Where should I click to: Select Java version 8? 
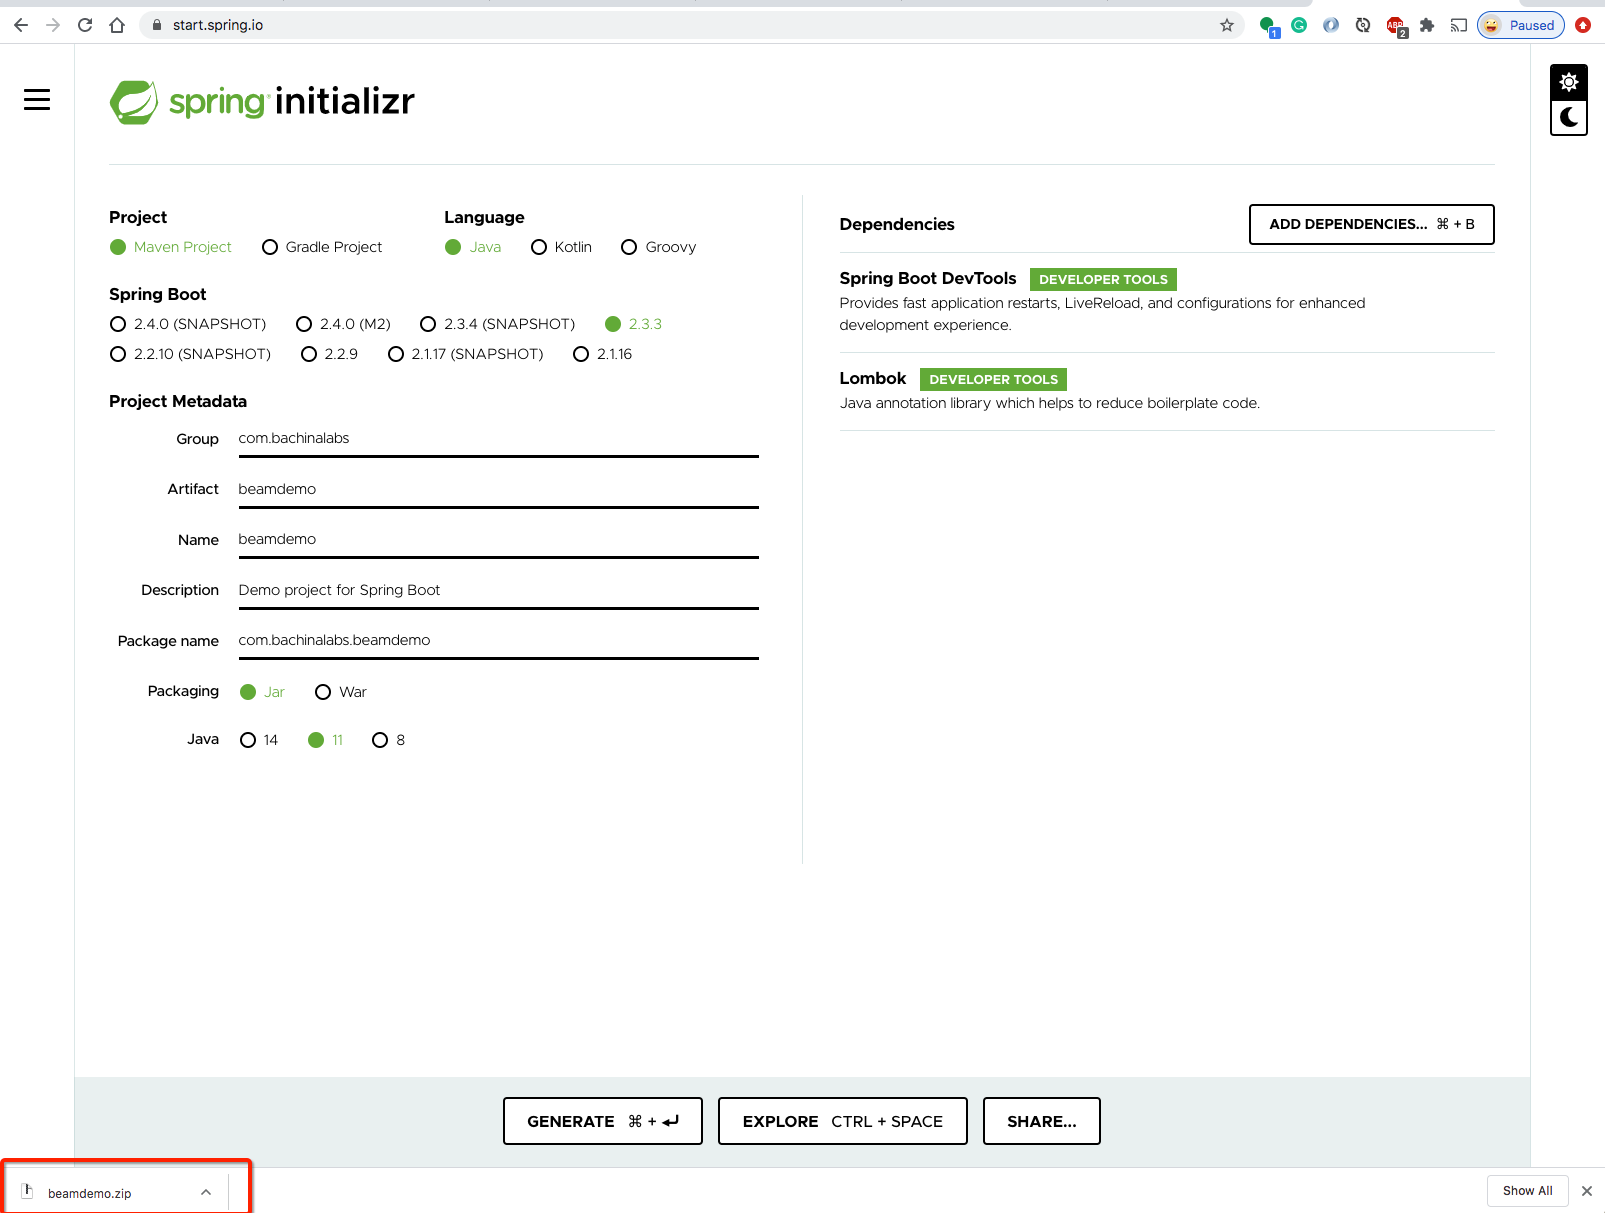tap(389, 740)
